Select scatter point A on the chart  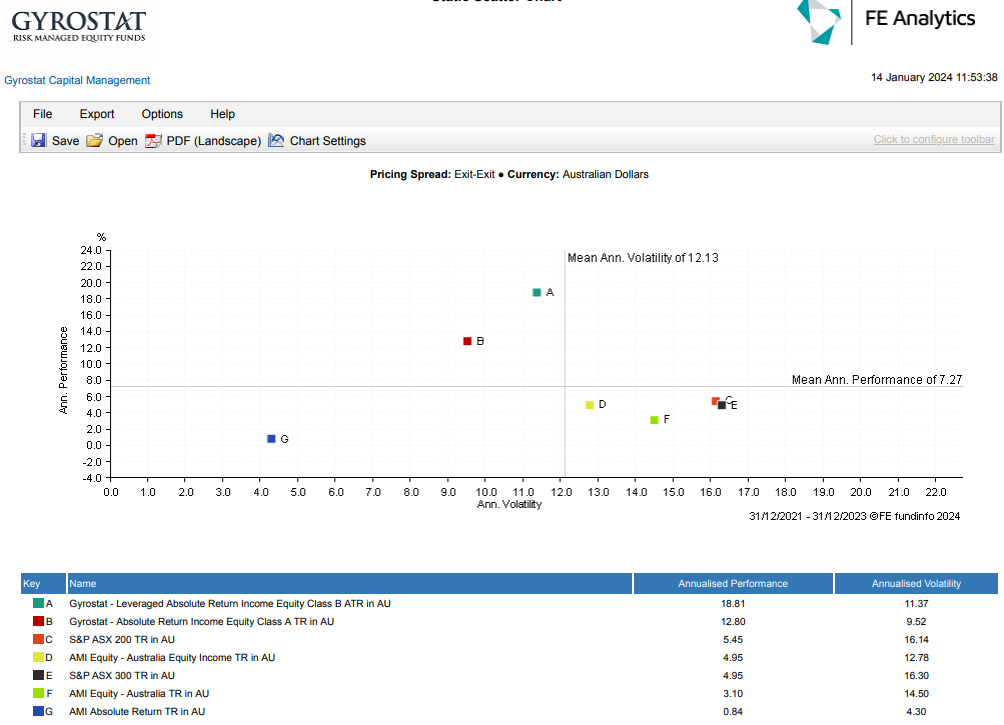pos(537,293)
